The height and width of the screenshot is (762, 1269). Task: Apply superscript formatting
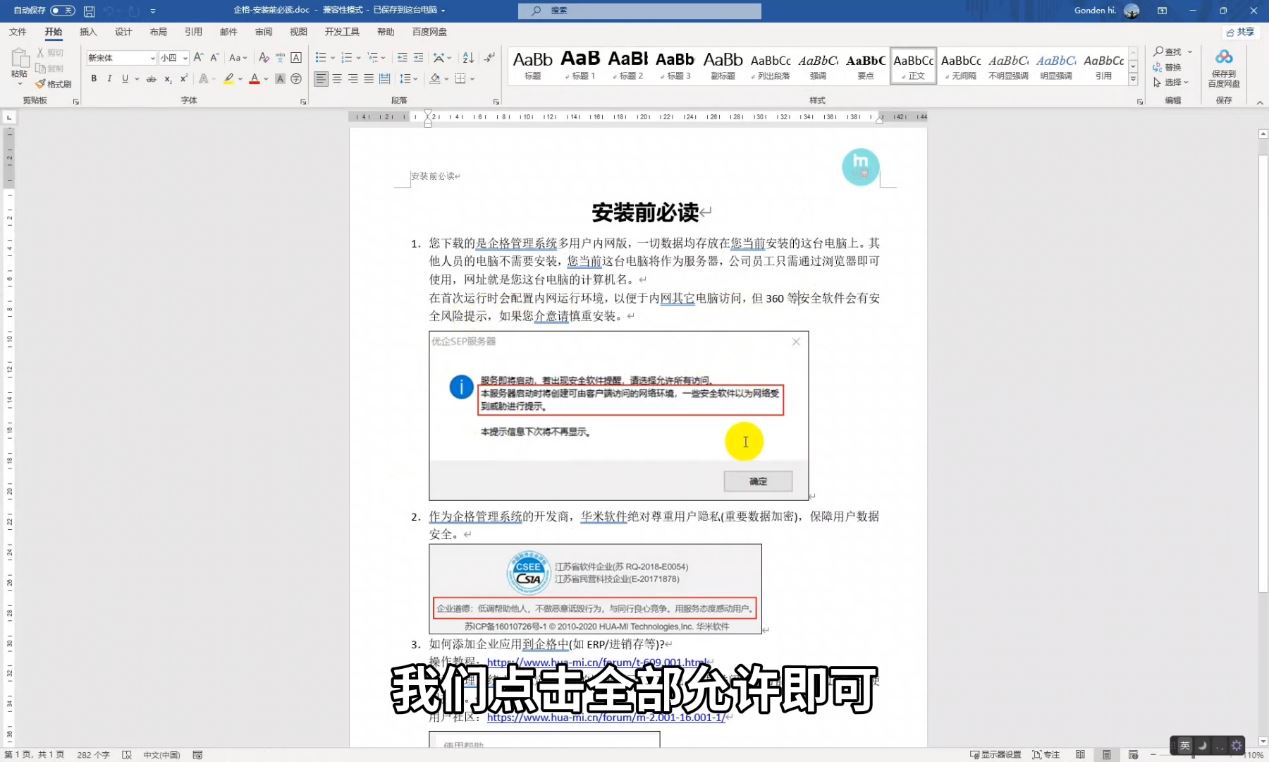click(x=182, y=78)
